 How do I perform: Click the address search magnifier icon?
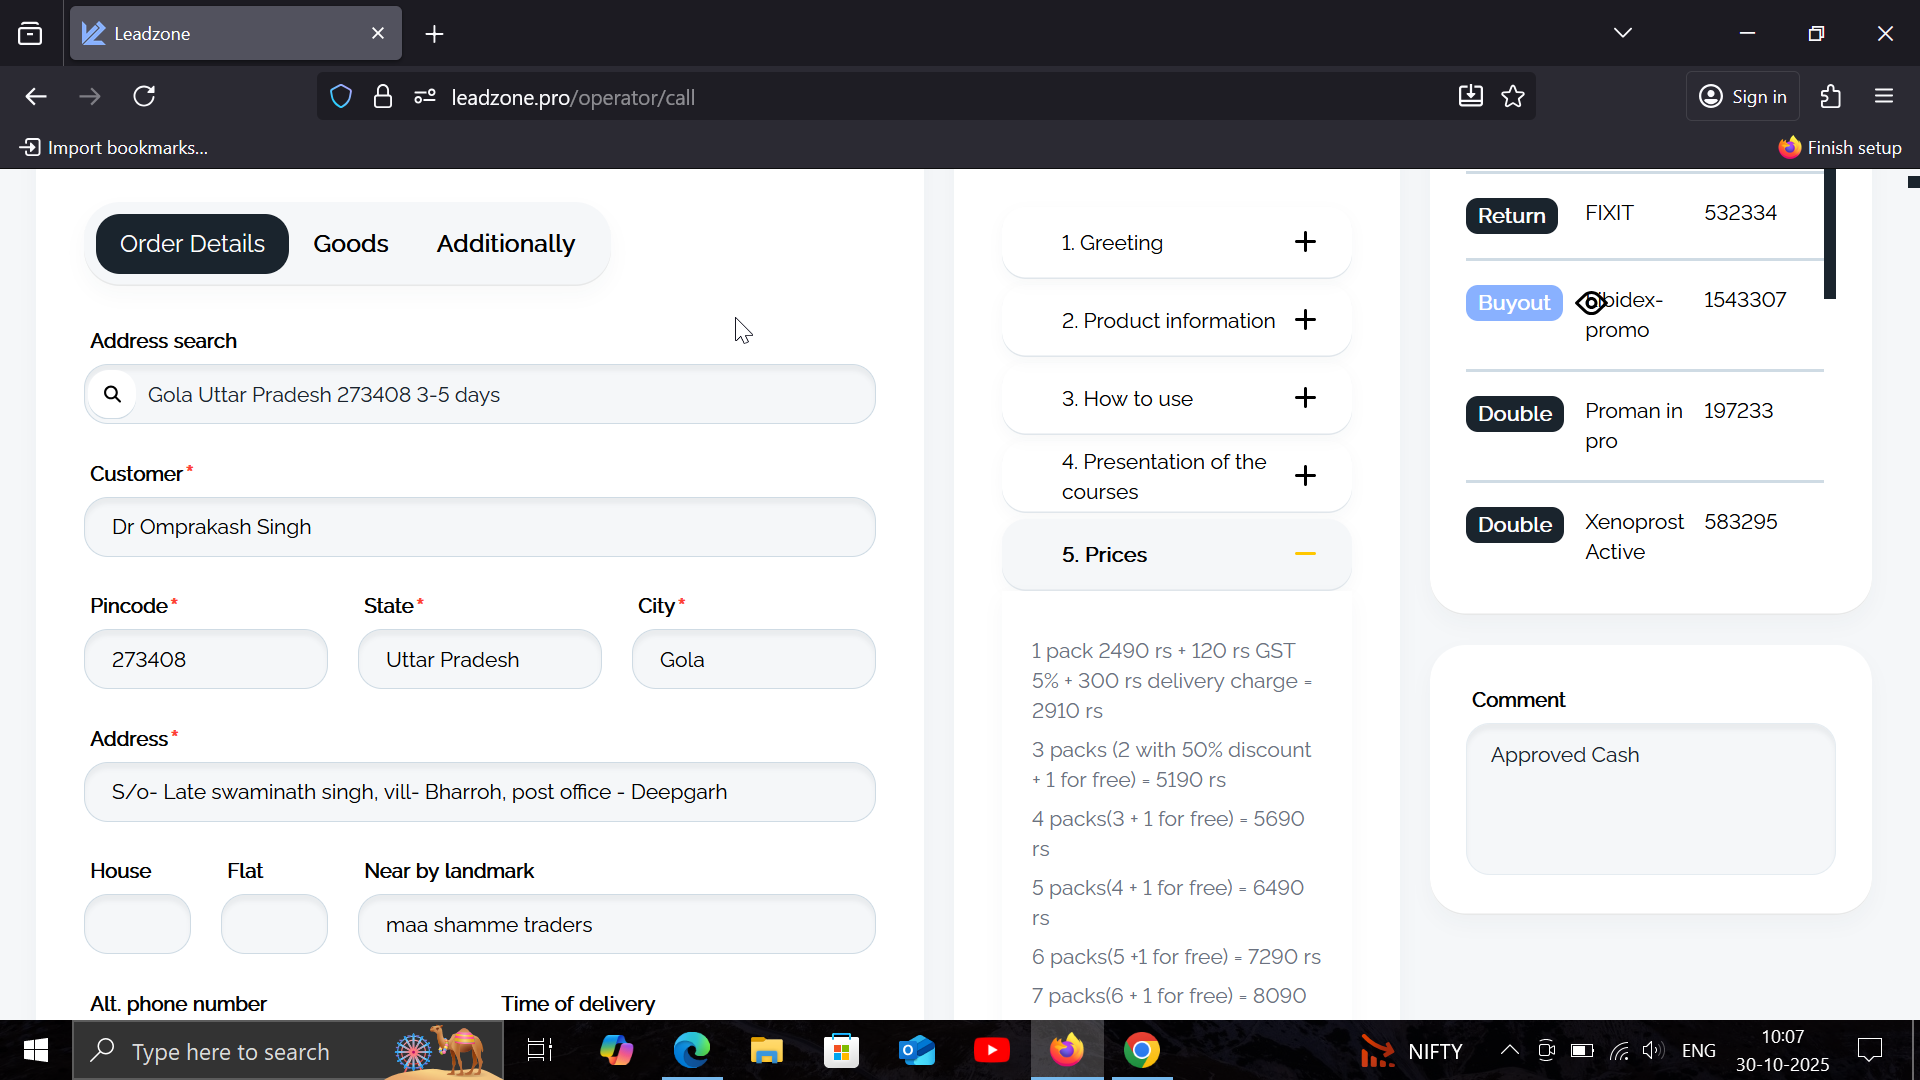point(112,394)
